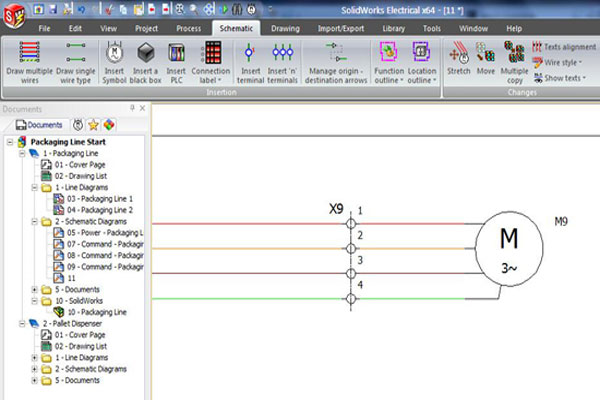Click the Insert PLC icon
600x400 pixels.
pyautogui.click(x=176, y=58)
